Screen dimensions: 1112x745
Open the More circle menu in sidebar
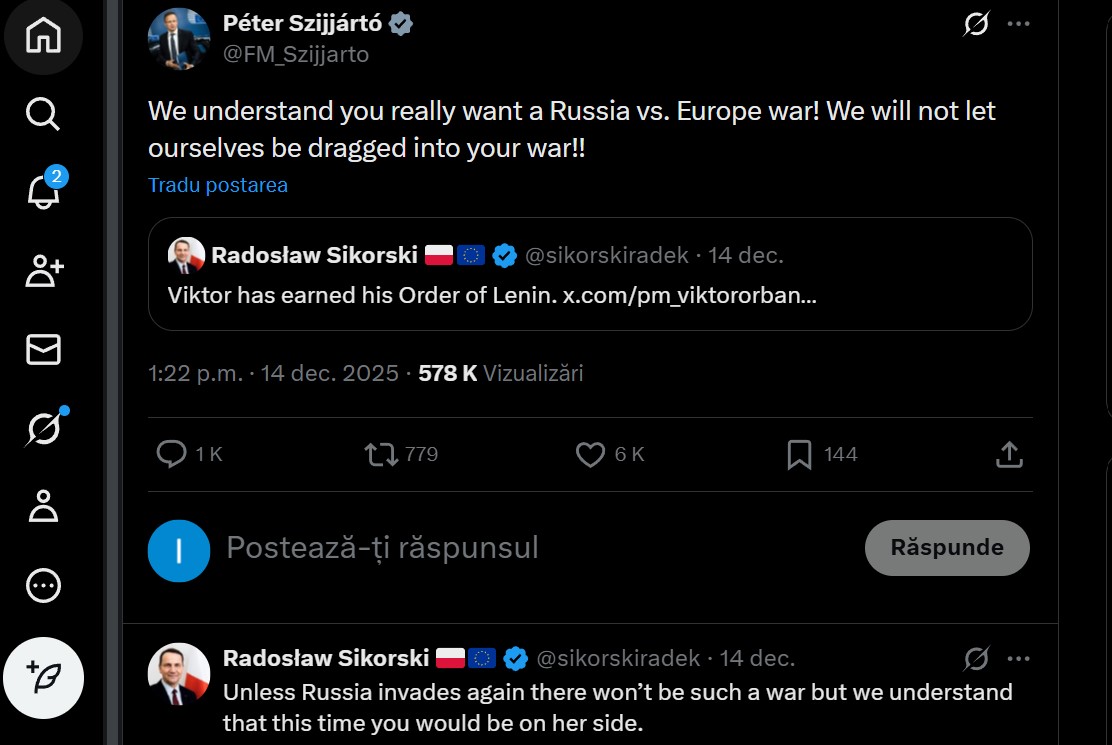(43, 586)
